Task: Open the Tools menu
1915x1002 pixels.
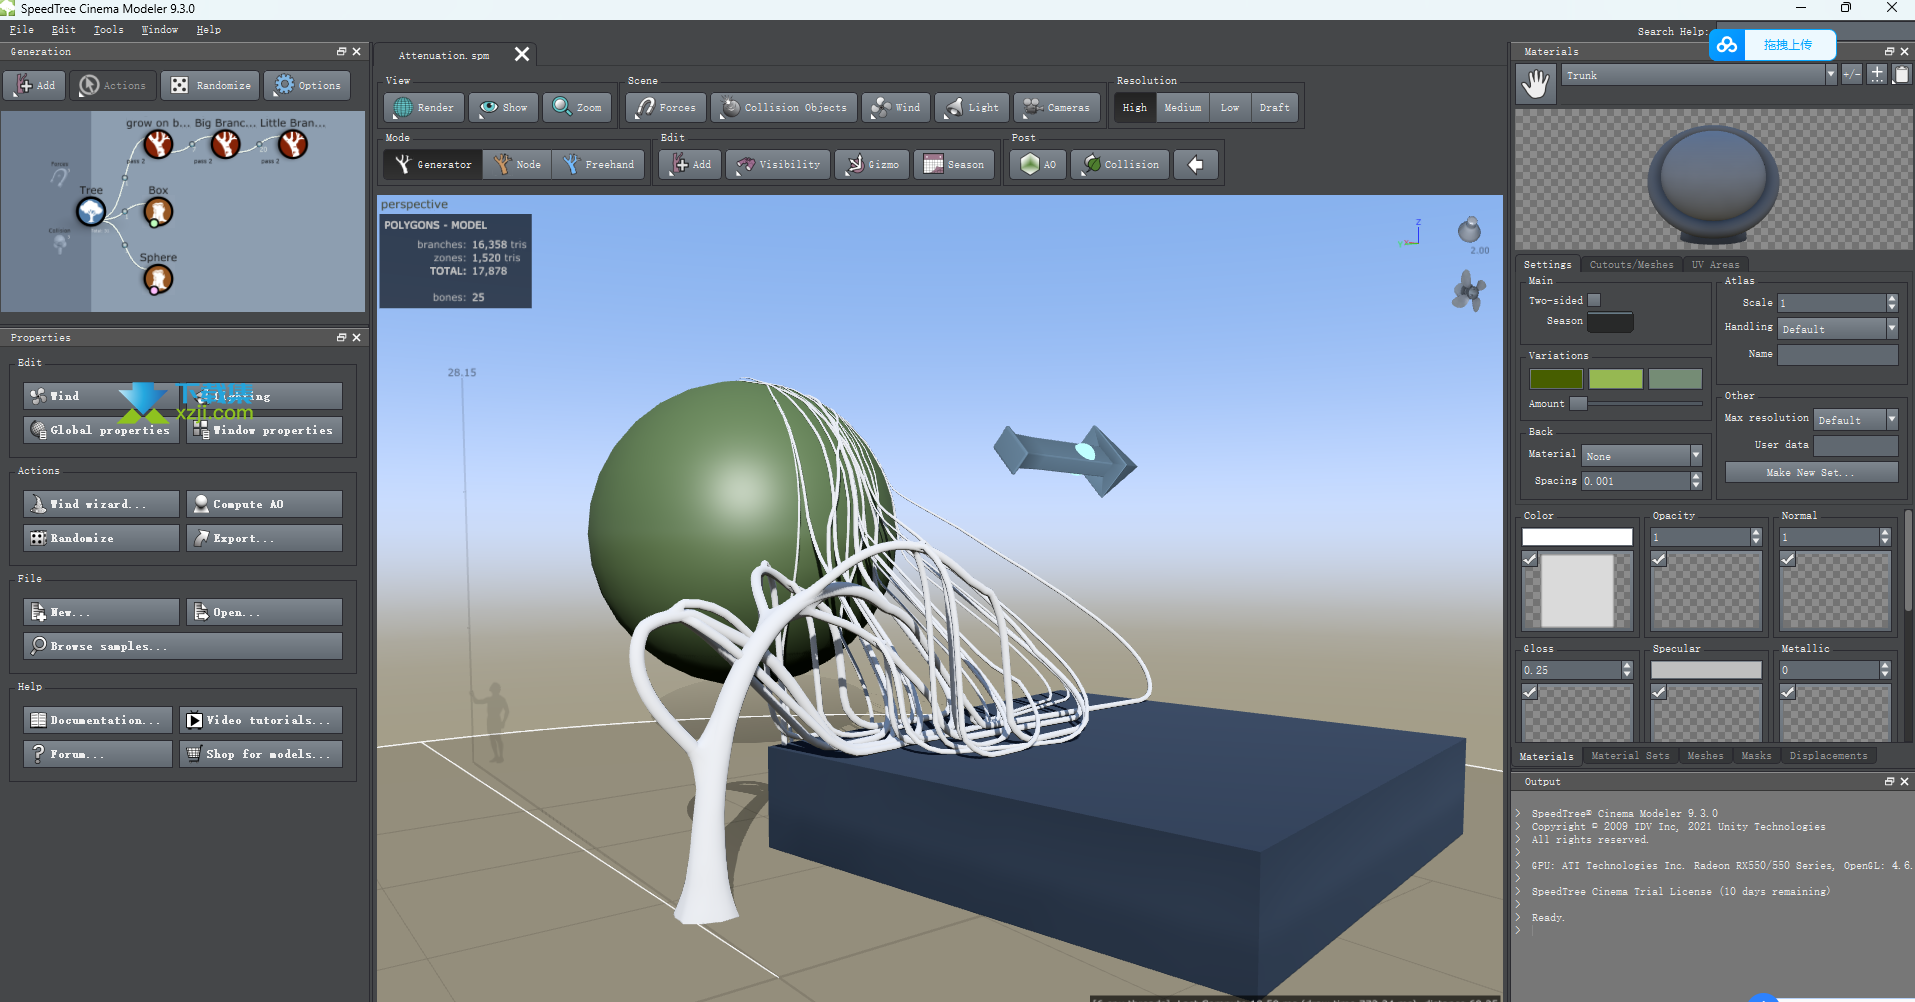Action: [x=108, y=30]
